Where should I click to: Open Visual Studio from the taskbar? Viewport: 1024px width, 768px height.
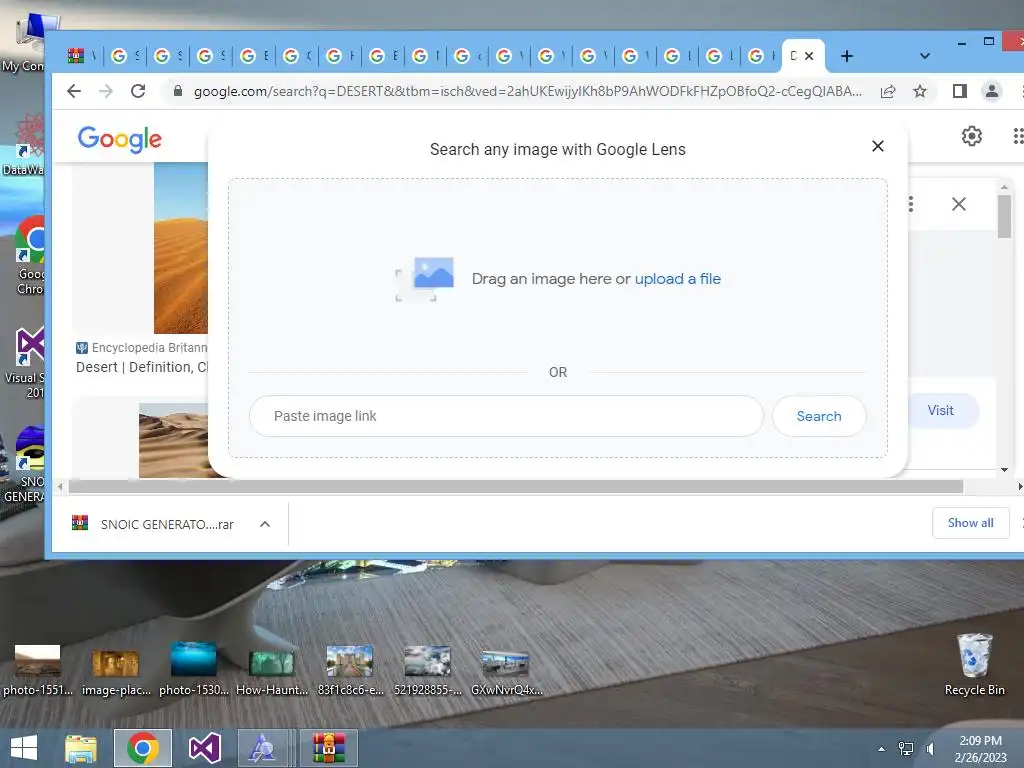pos(204,748)
